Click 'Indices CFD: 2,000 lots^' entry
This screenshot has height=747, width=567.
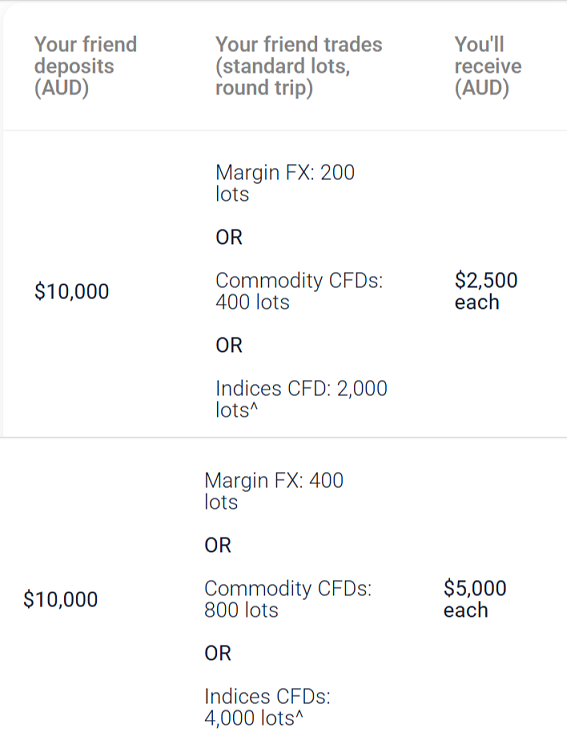coord(301,399)
